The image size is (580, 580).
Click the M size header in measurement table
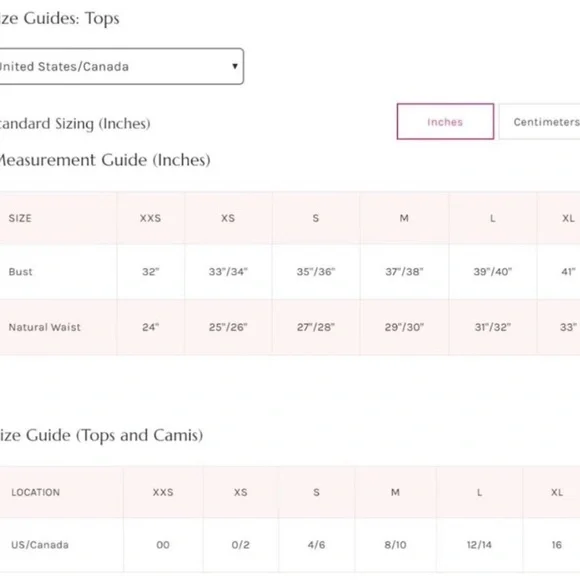coord(404,218)
